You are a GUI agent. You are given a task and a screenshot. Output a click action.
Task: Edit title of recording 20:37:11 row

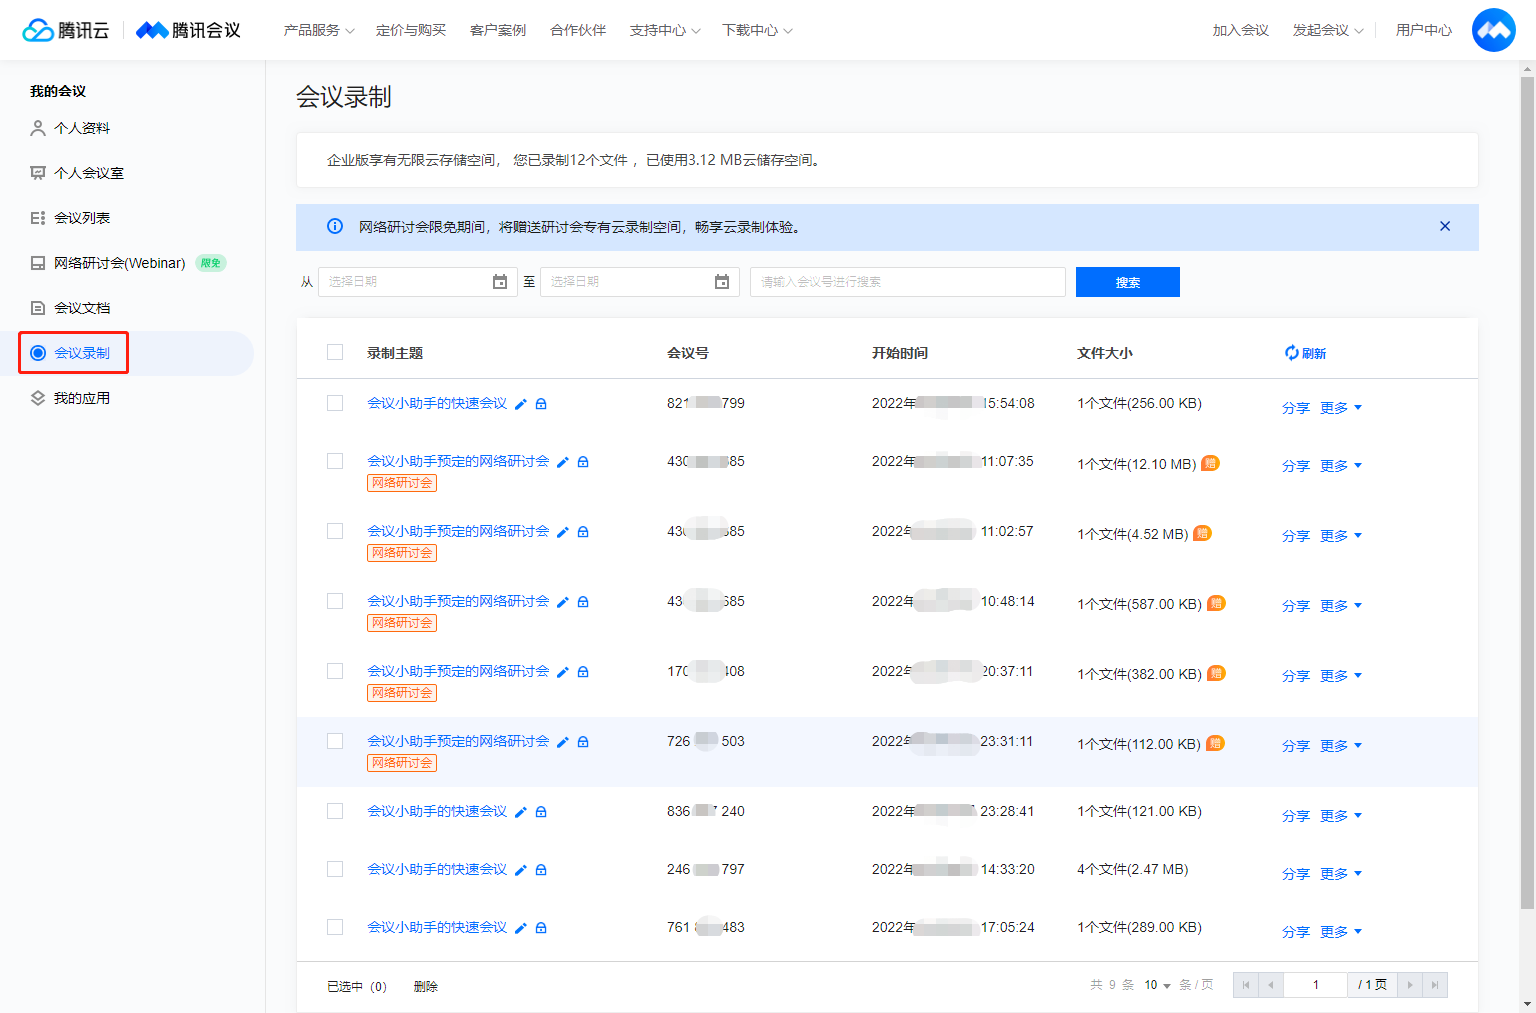pos(563,672)
